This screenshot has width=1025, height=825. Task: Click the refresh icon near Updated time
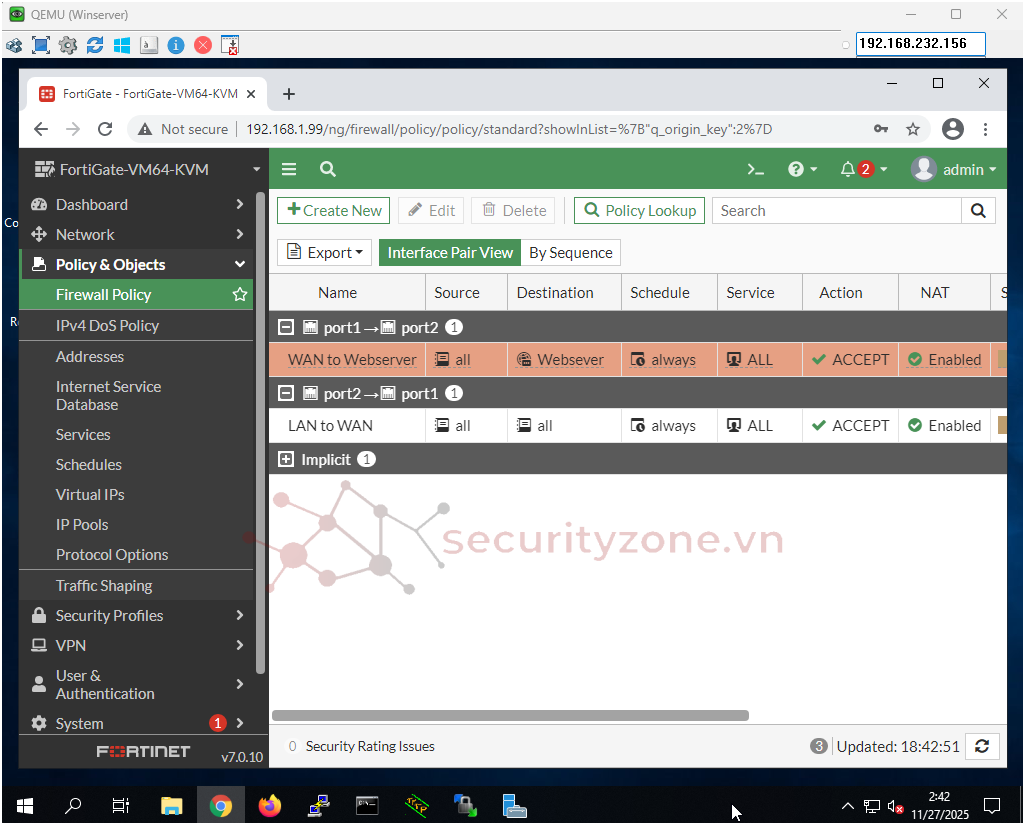point(982,746)
